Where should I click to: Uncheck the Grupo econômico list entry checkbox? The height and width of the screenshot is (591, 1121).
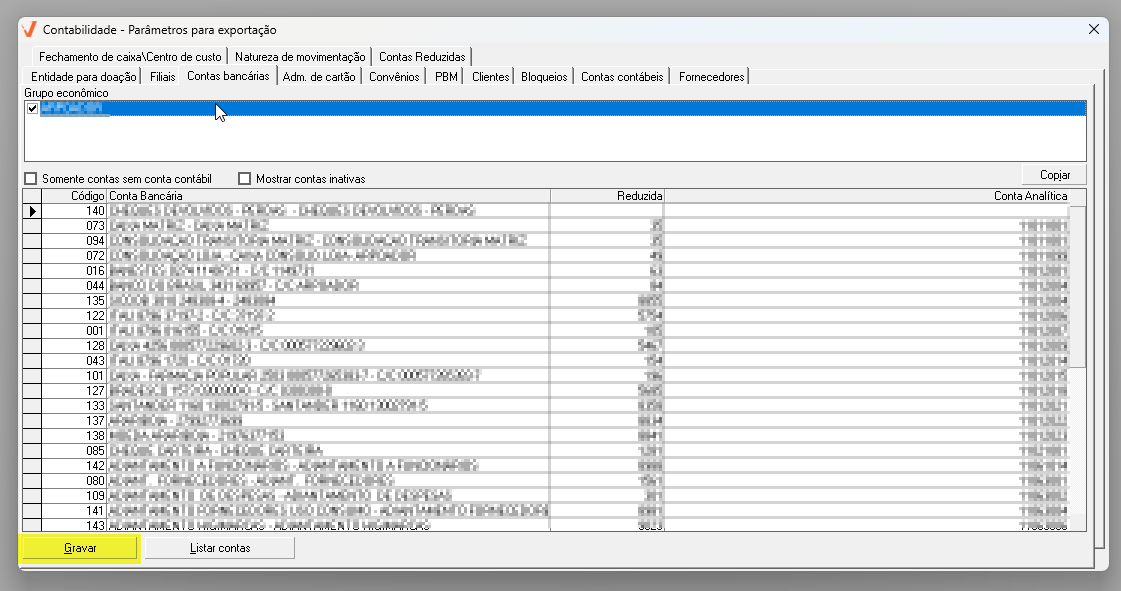coord(32,109)
